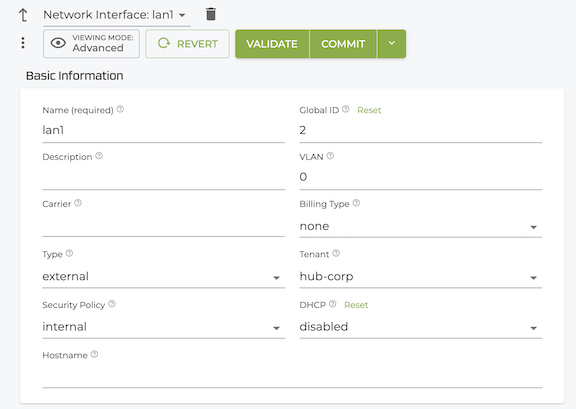
Task: Open the DHCP dropdown showing disabled
Action: (x=421, y=327)
